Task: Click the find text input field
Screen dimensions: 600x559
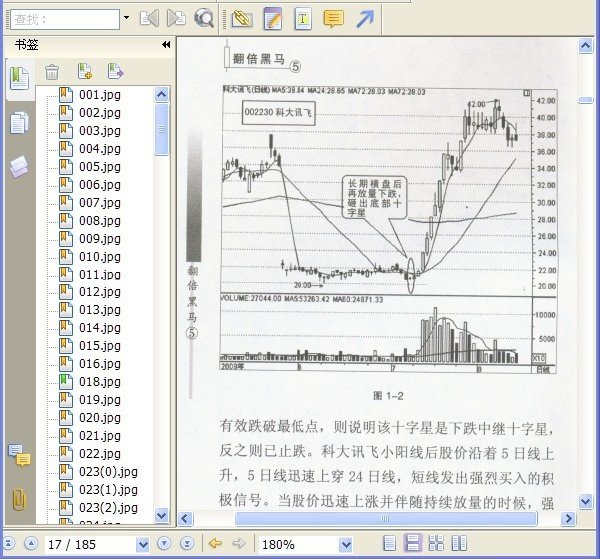Action: click(x=65, y=19)
